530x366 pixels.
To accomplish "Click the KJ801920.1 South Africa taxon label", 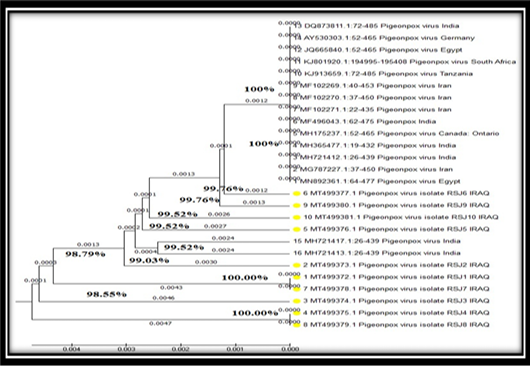I will [x=405, y=62].
